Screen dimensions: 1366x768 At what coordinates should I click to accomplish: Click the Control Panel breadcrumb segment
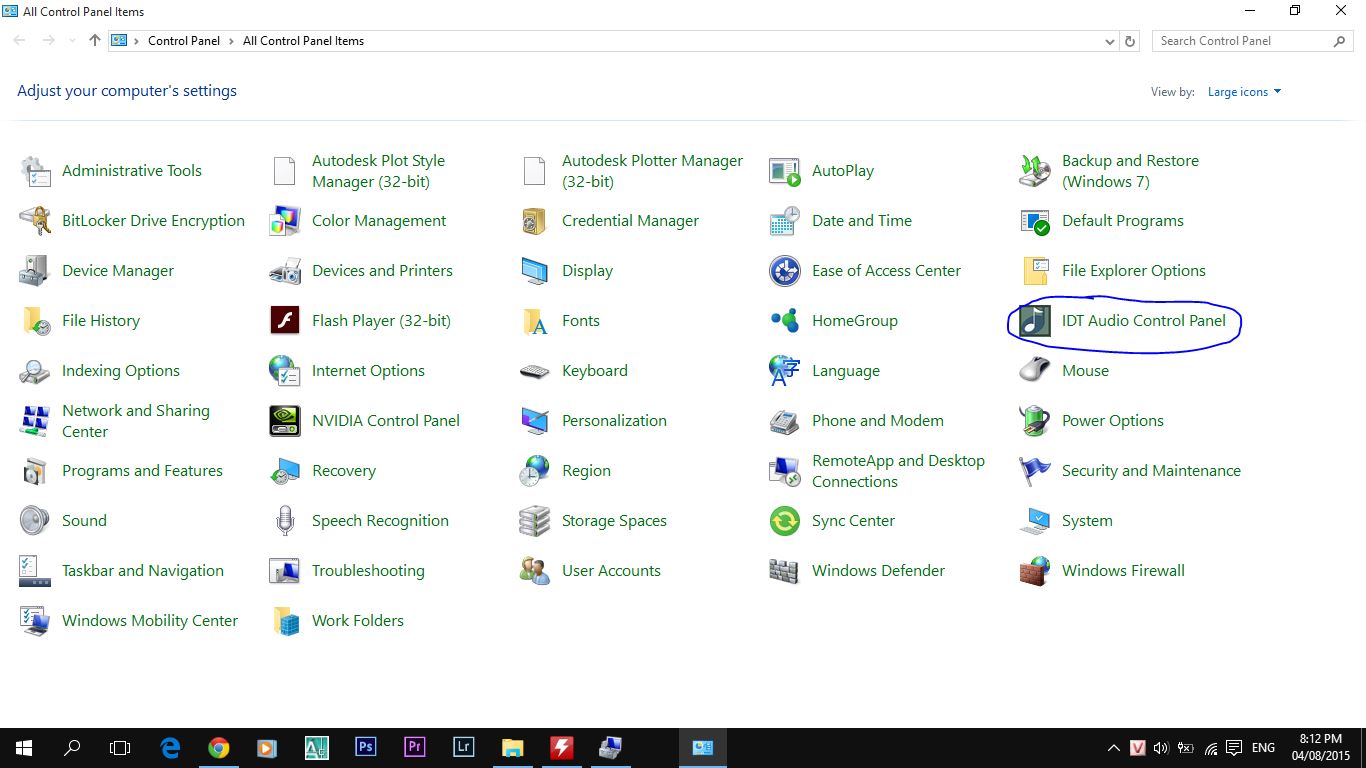coord(183,41)
